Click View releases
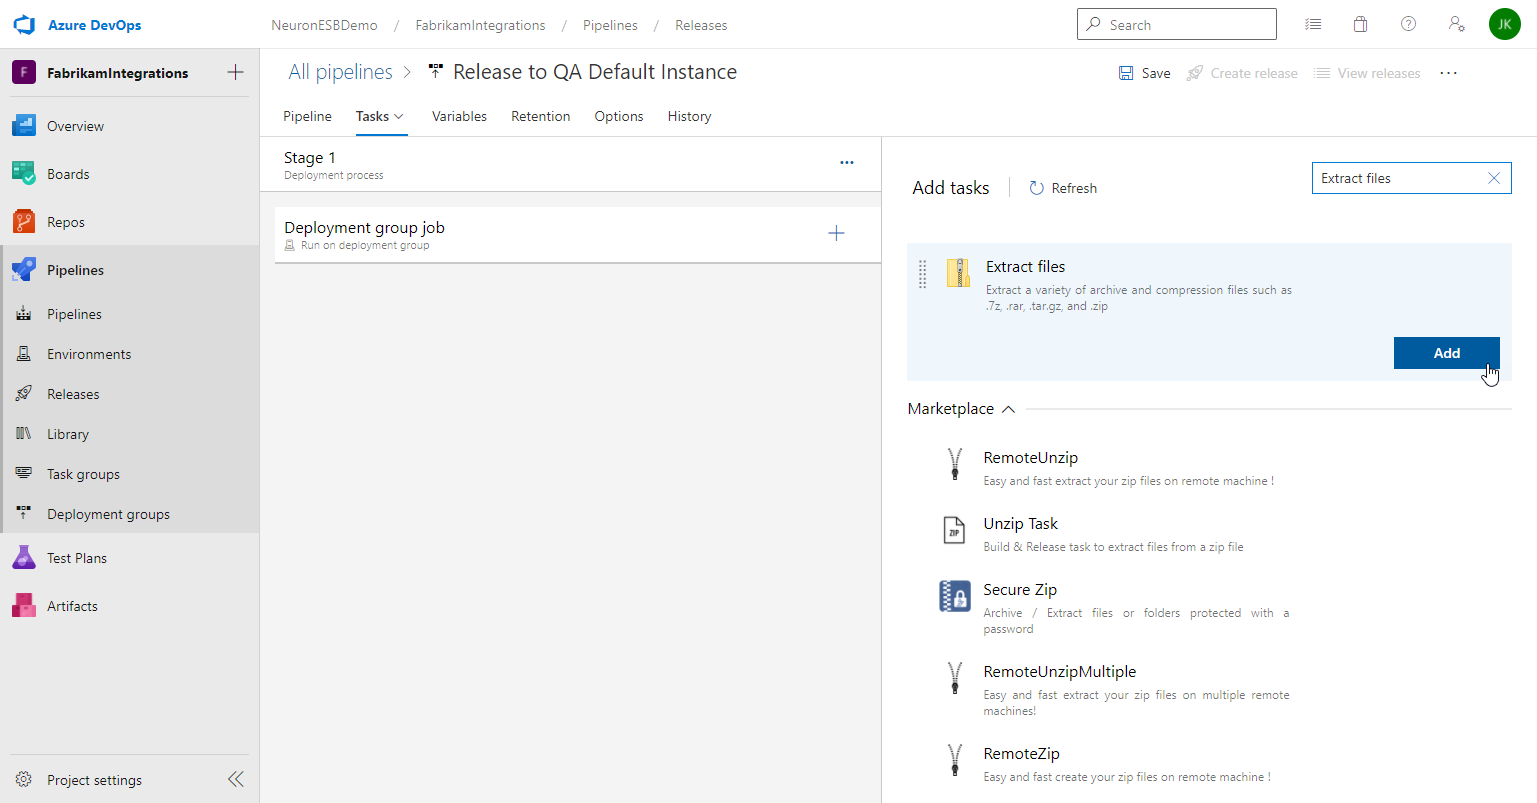 coord(1367,73)
